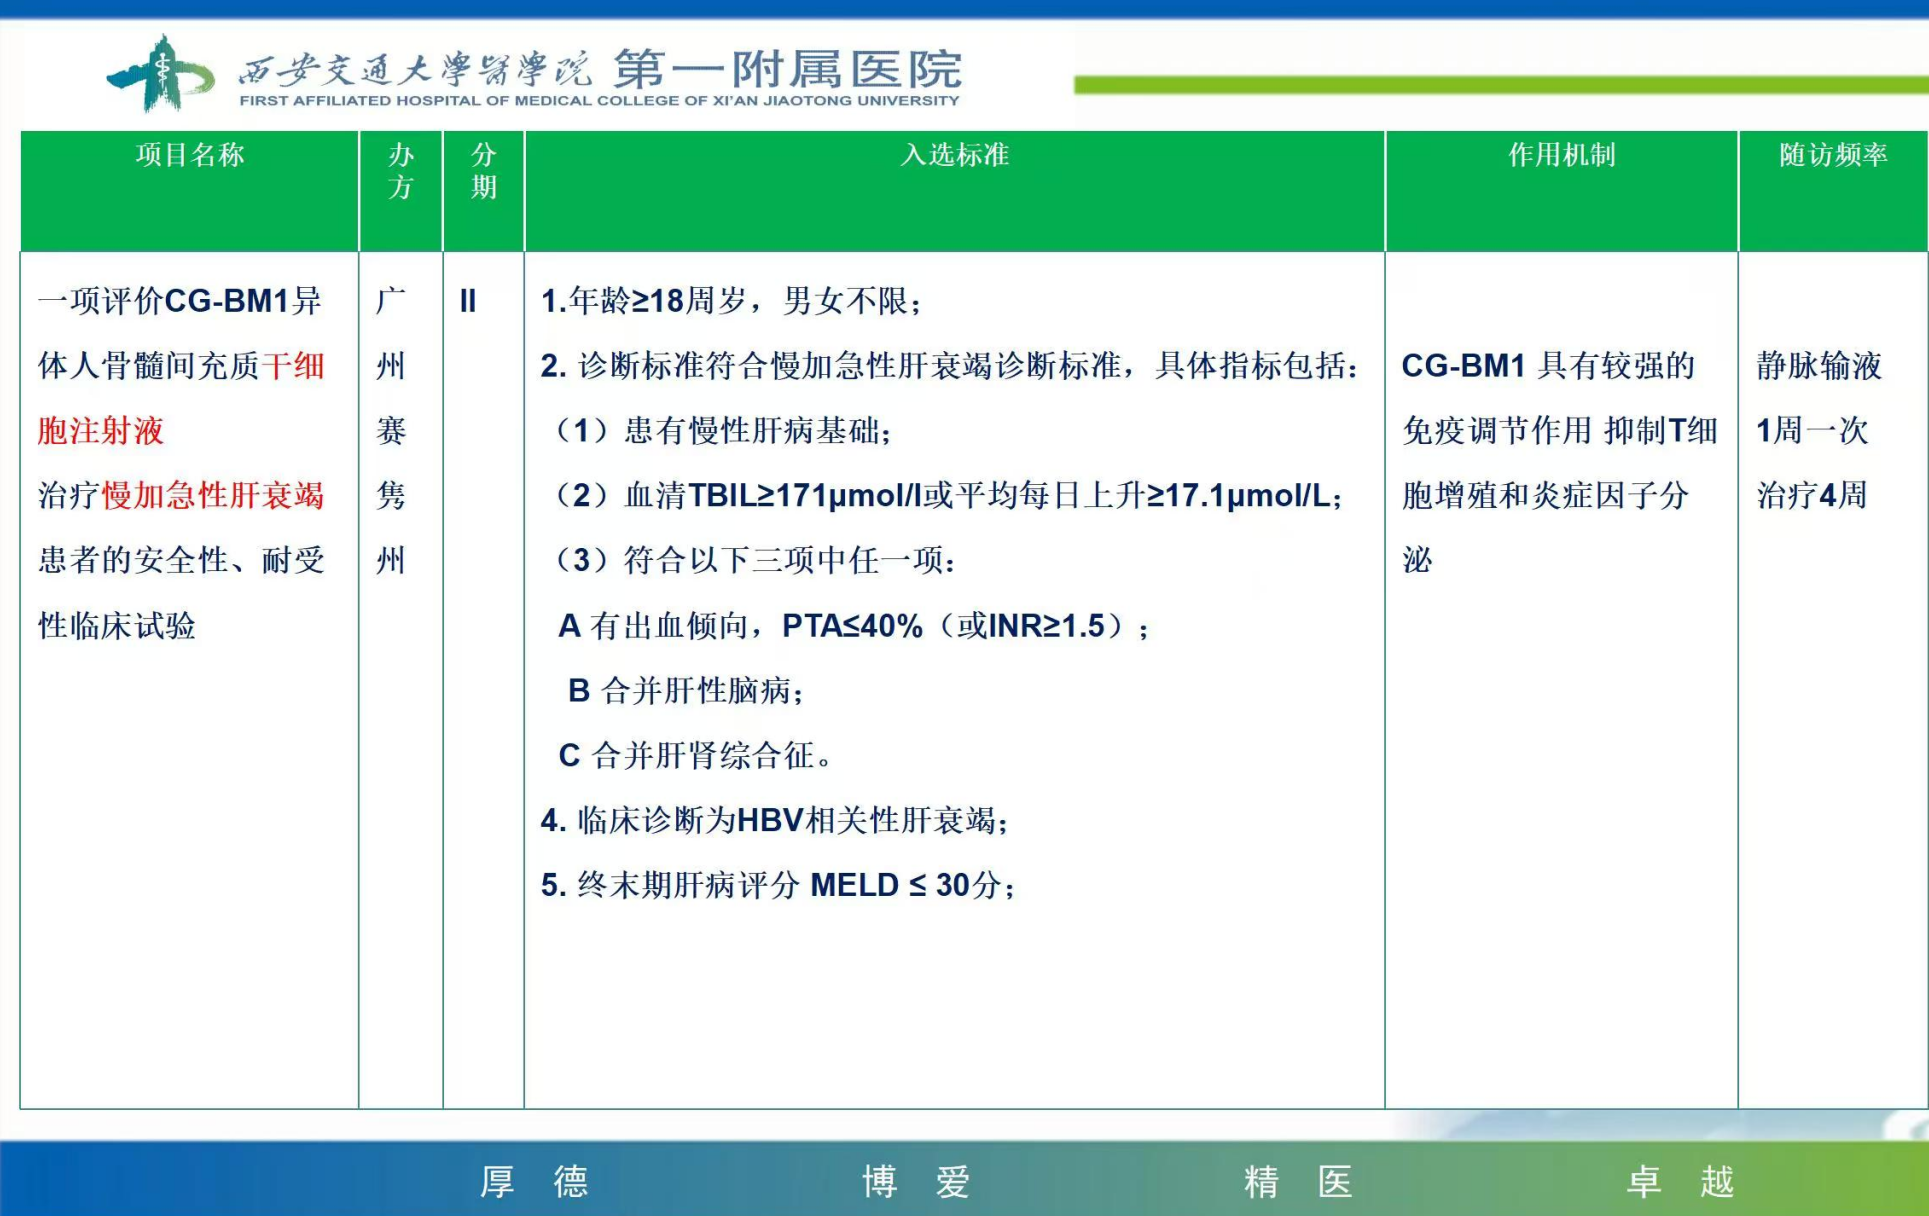1929x1216 pixels.
Task: Click the age ≥18 inclusion criterion line
Action: click(731, 301)
